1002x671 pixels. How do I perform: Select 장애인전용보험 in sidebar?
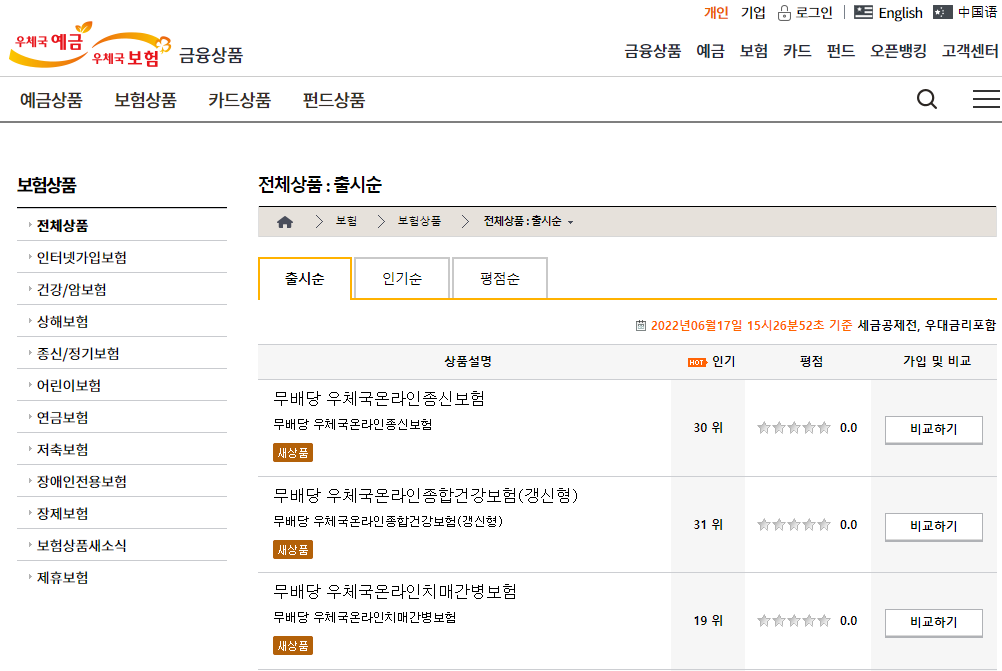tap(81, 481)
